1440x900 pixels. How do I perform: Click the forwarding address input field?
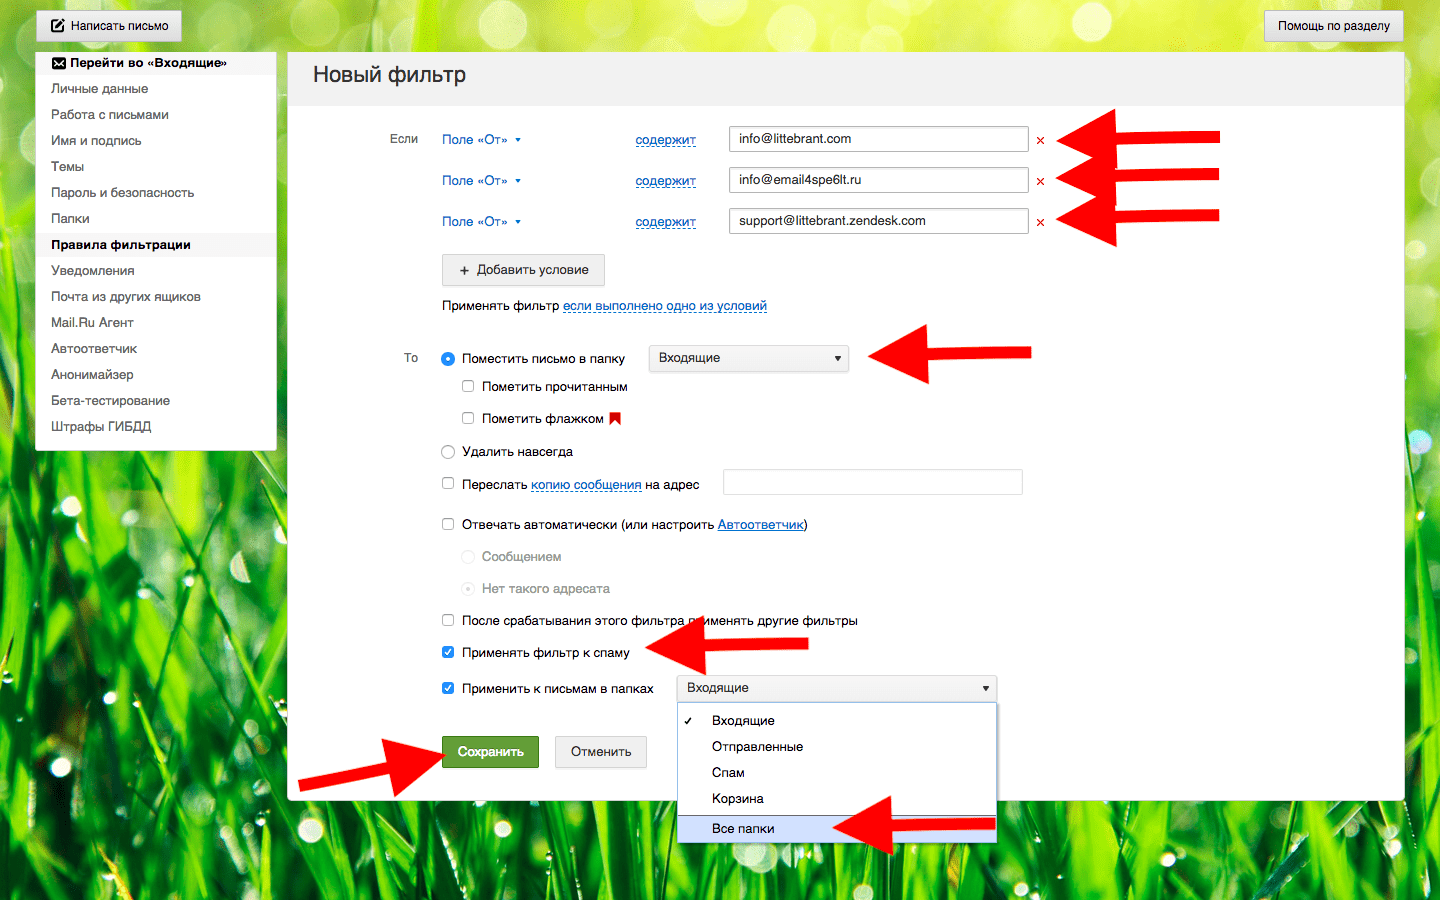[x=872, y=483]
